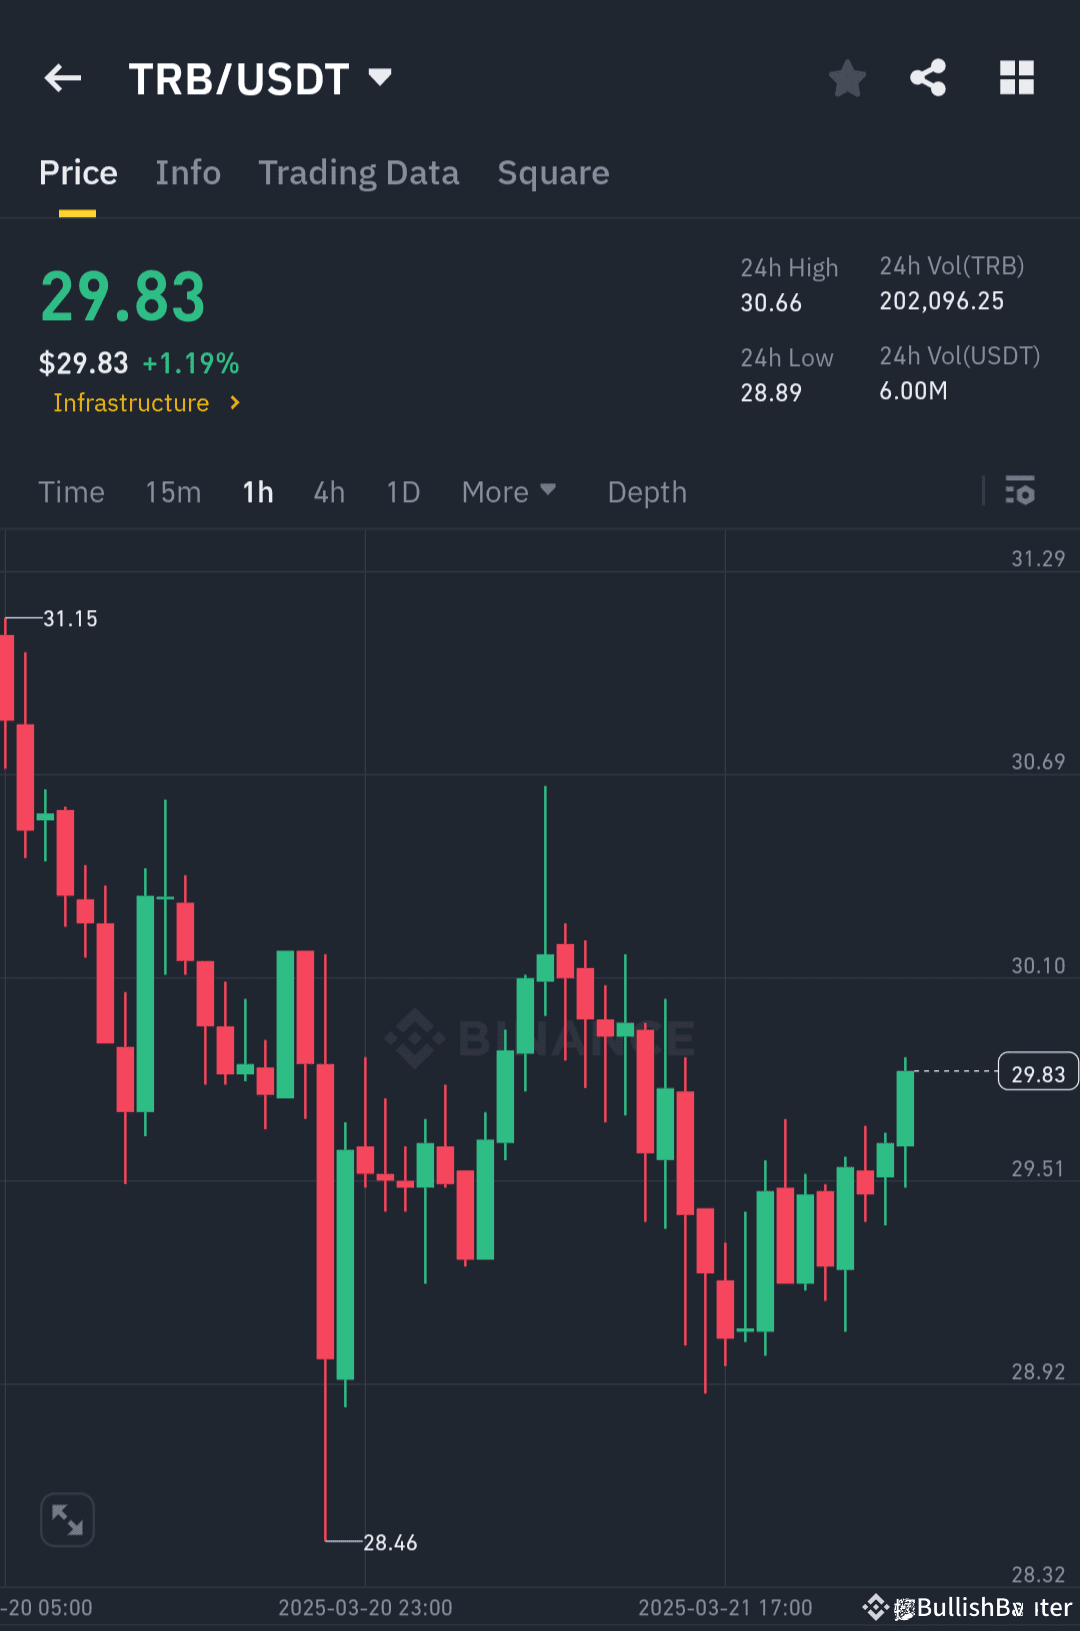Tap the 29.83 current price label on chart
The image size is (1080, 1631).
coord(1037,1072)
